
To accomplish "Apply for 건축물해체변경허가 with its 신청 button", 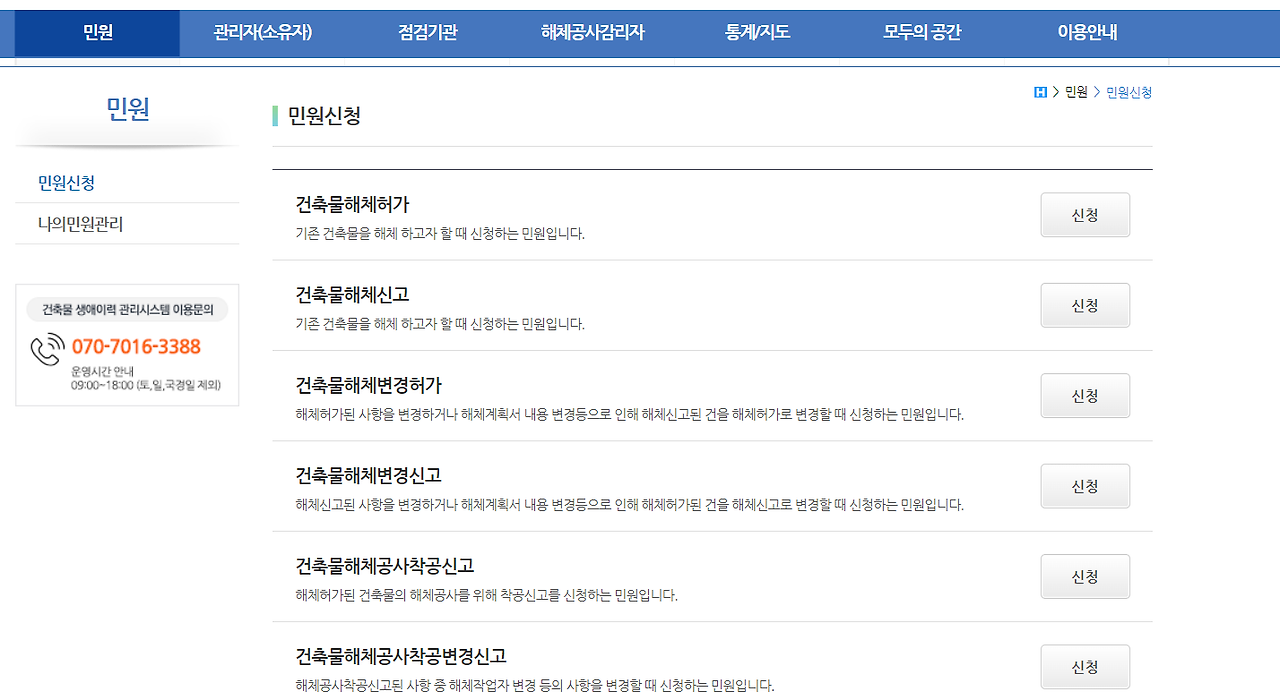I will coord(1085,395).
